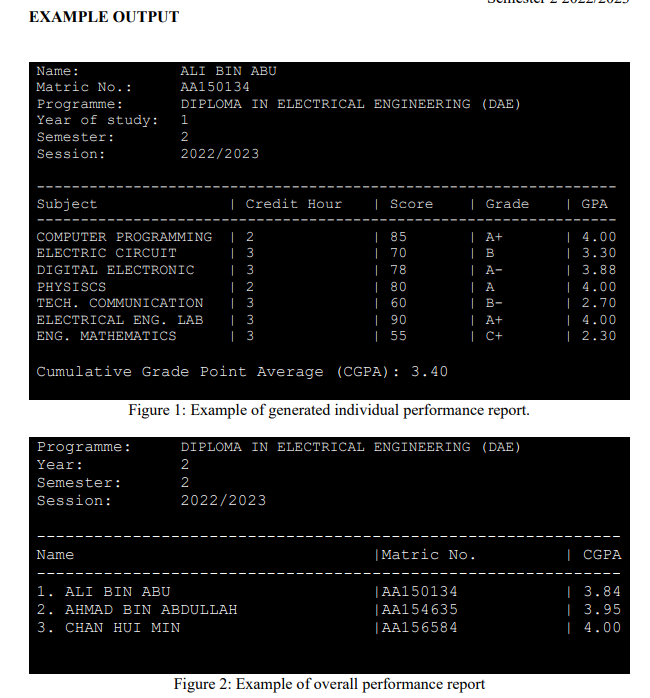Click the Cumulative Grade Point Average 3.40 line
This screenshot has height=698, width=650.
242,372
